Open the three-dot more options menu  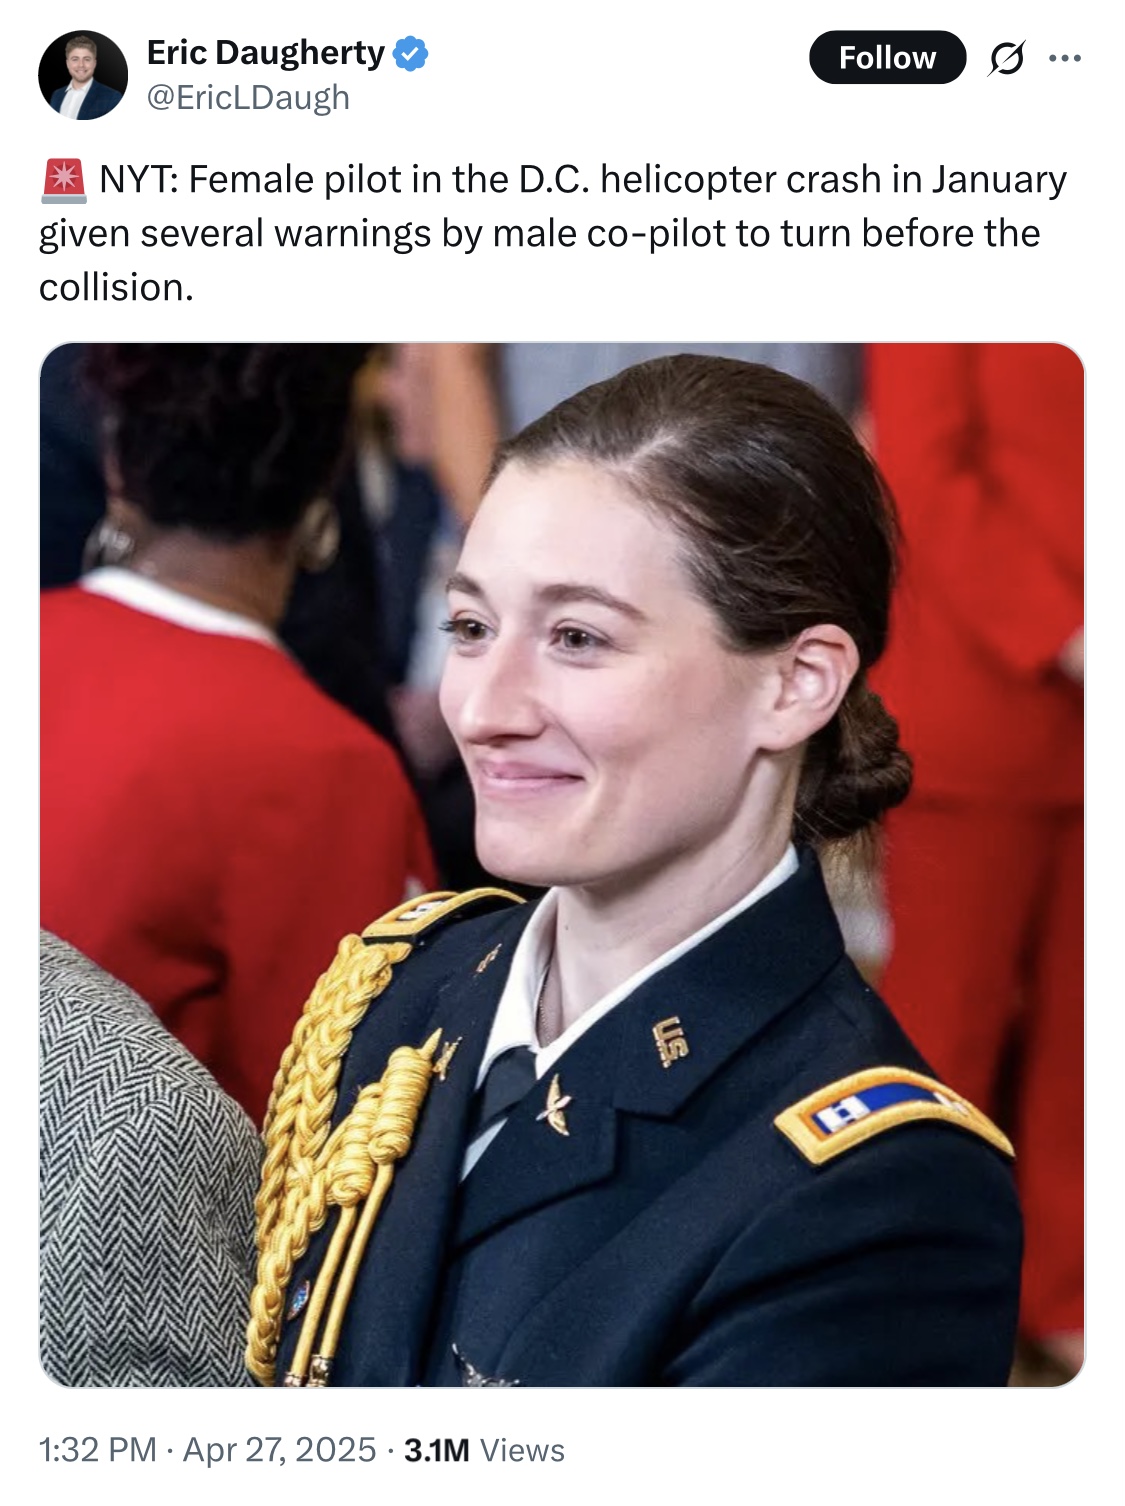pyautogui.click(x=1065, y=58)
